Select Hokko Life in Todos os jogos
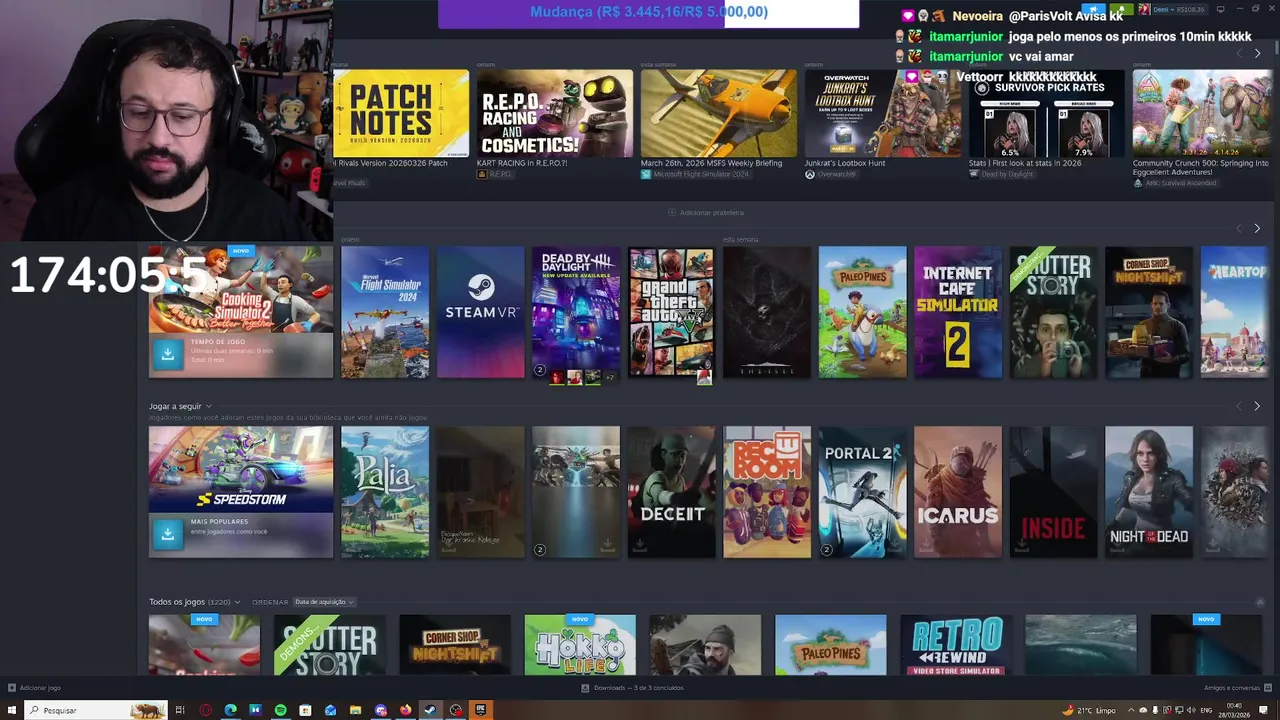Viewport: 1280px width, 720px height. pyautogui.click(x=580, y=645)
